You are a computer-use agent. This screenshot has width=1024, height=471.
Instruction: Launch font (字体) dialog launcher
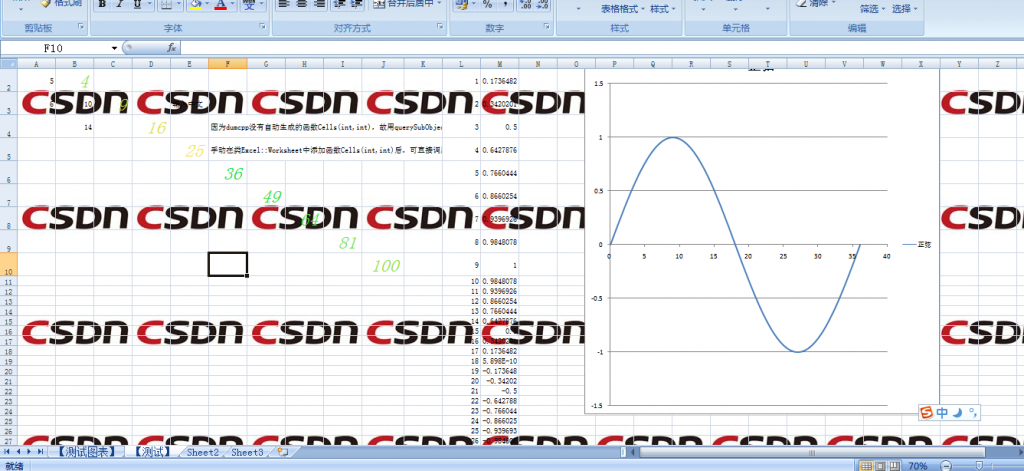pyautogui.click(x=263, y=27)
